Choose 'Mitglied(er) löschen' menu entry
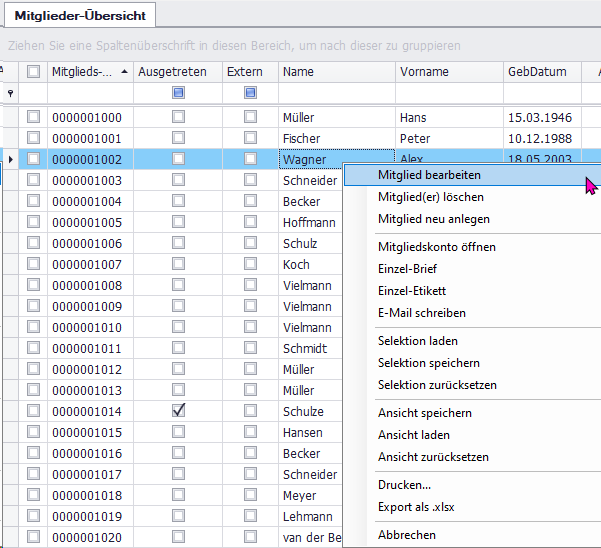The height and width of the screenshot is (548, 601). [432, 197]
